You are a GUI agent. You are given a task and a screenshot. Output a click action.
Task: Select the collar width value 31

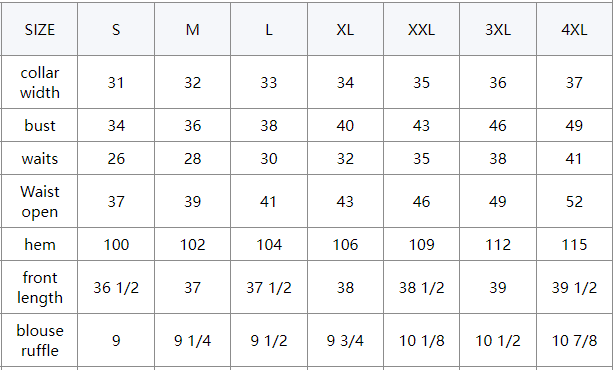pos(116,82)
